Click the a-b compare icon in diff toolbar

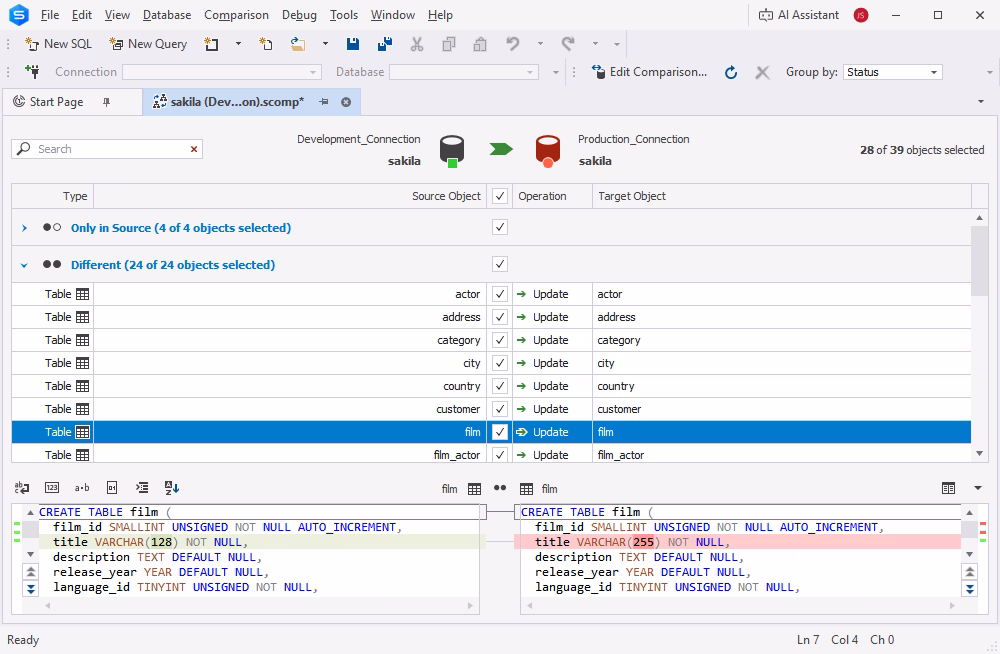[x=82, y=488]
